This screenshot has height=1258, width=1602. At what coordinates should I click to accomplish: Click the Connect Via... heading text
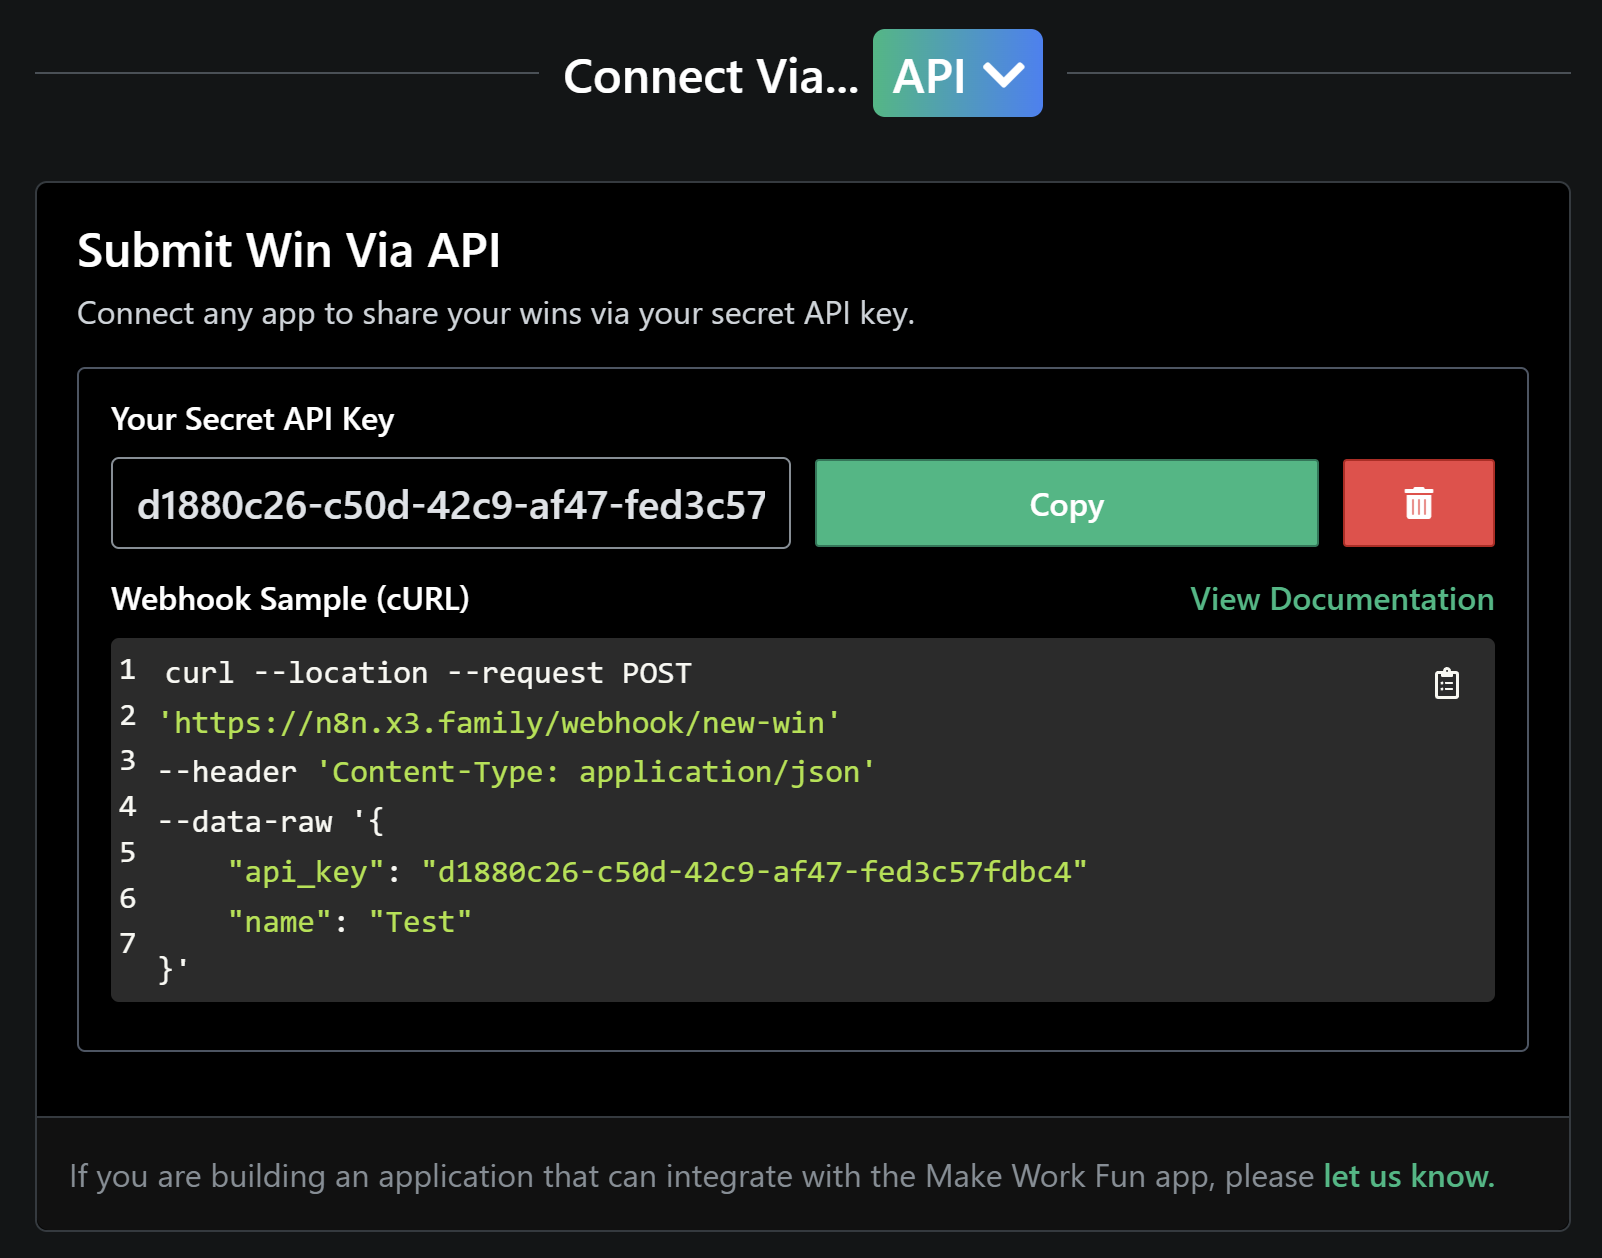711,76
